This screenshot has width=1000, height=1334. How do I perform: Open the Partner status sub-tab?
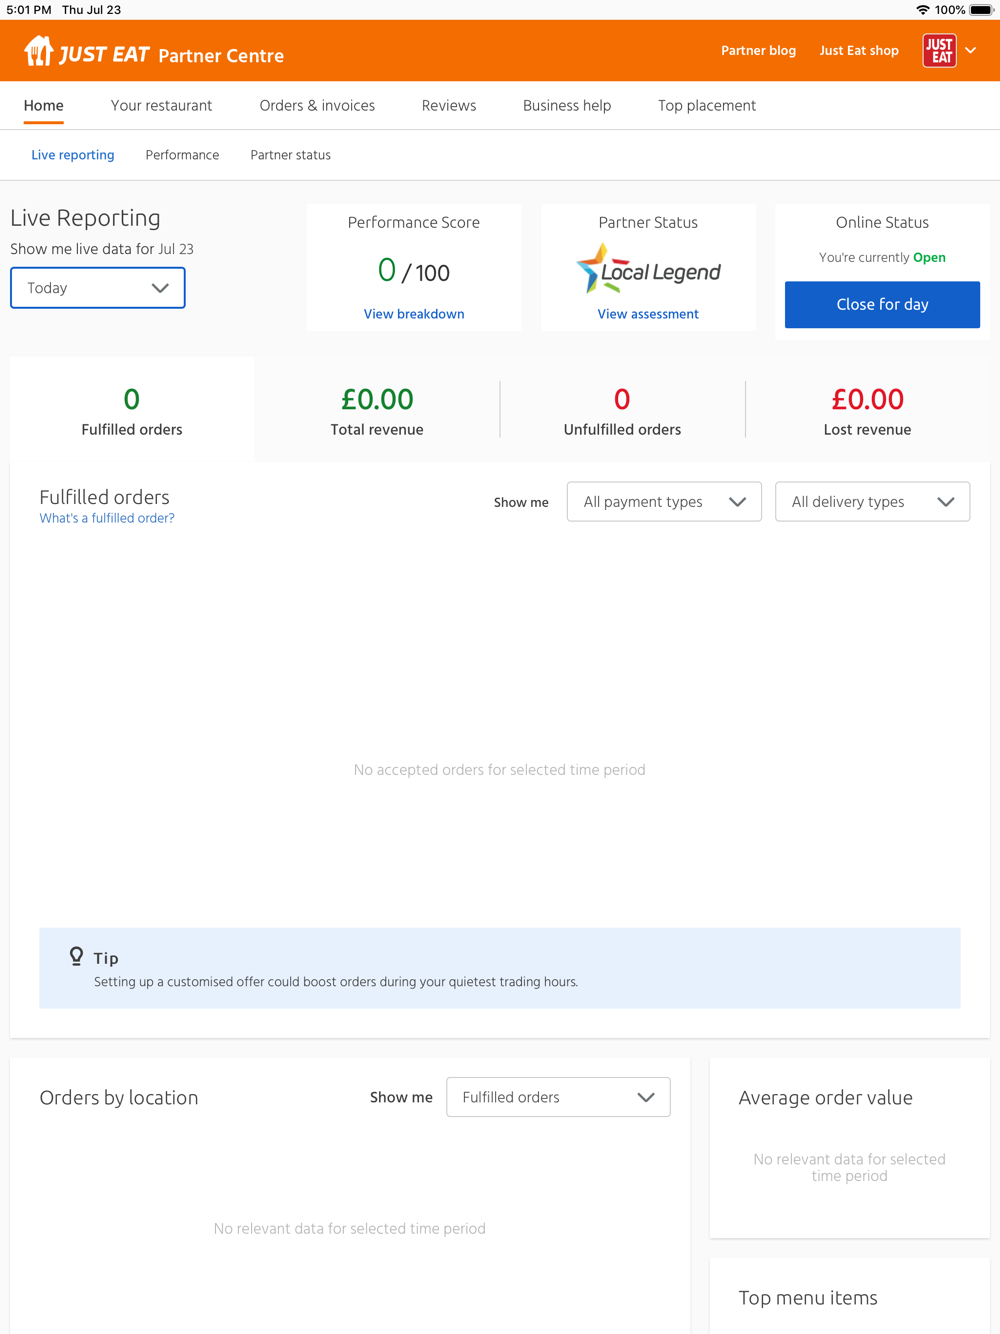290,155
